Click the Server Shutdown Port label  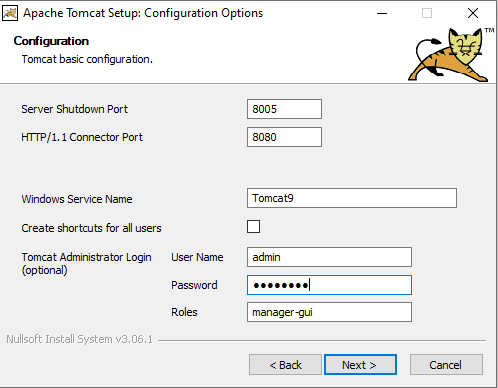pos(74,109)
